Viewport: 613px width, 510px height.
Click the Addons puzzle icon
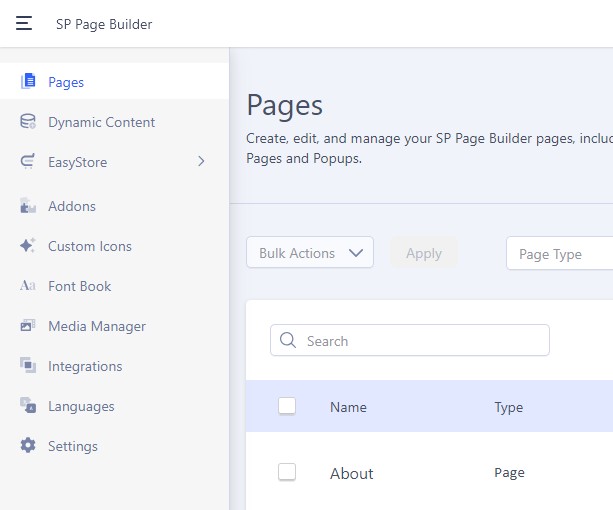[28, 206]
